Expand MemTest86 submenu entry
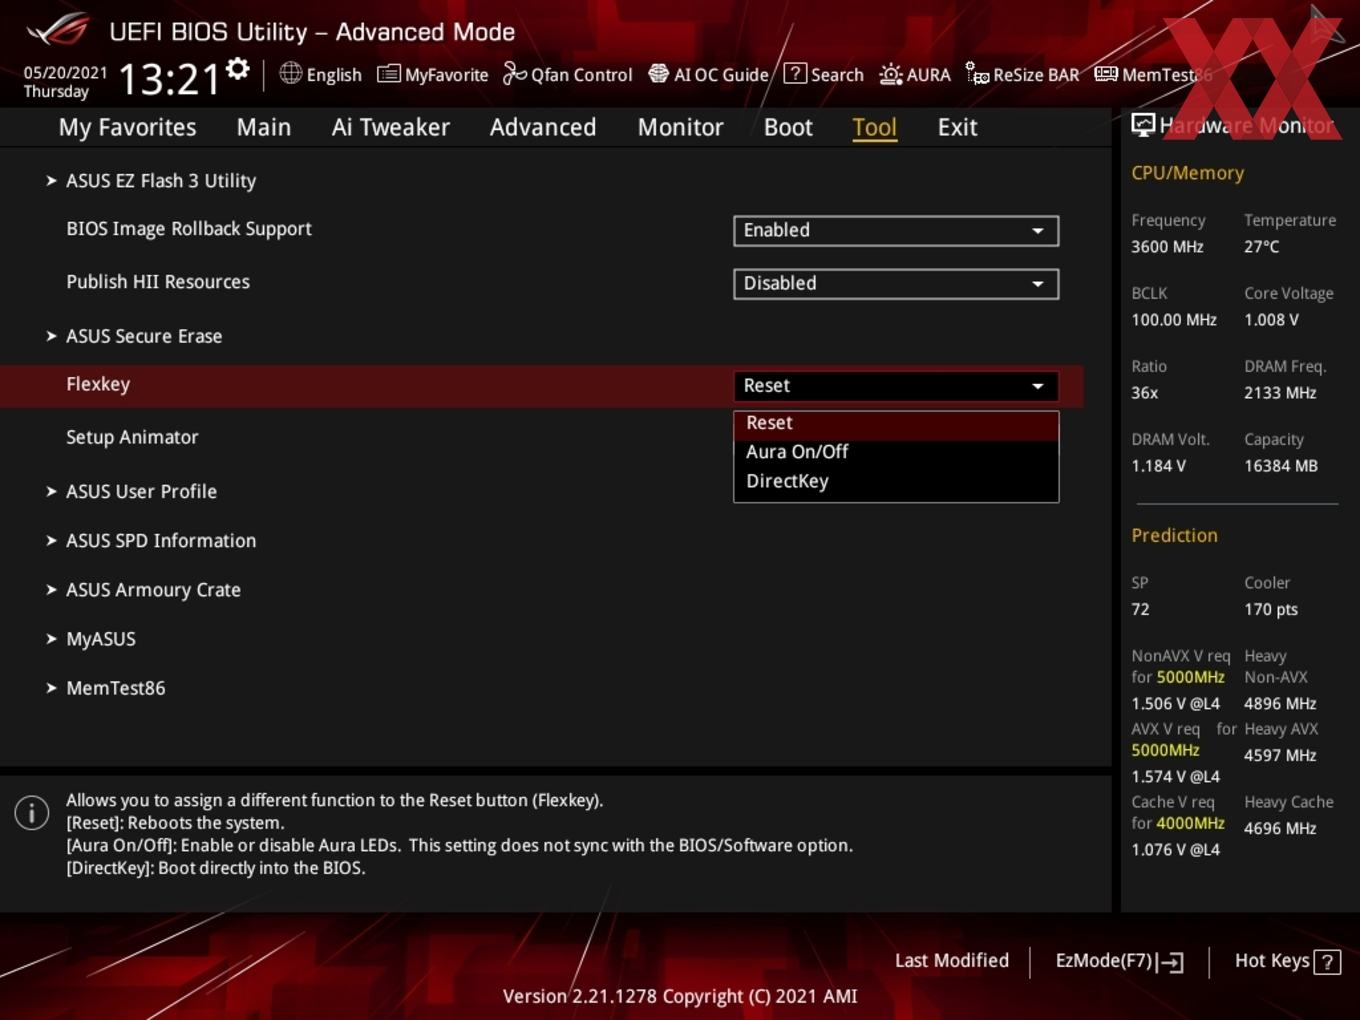This screenshot has height=1020, width=1360. point(115,688)
